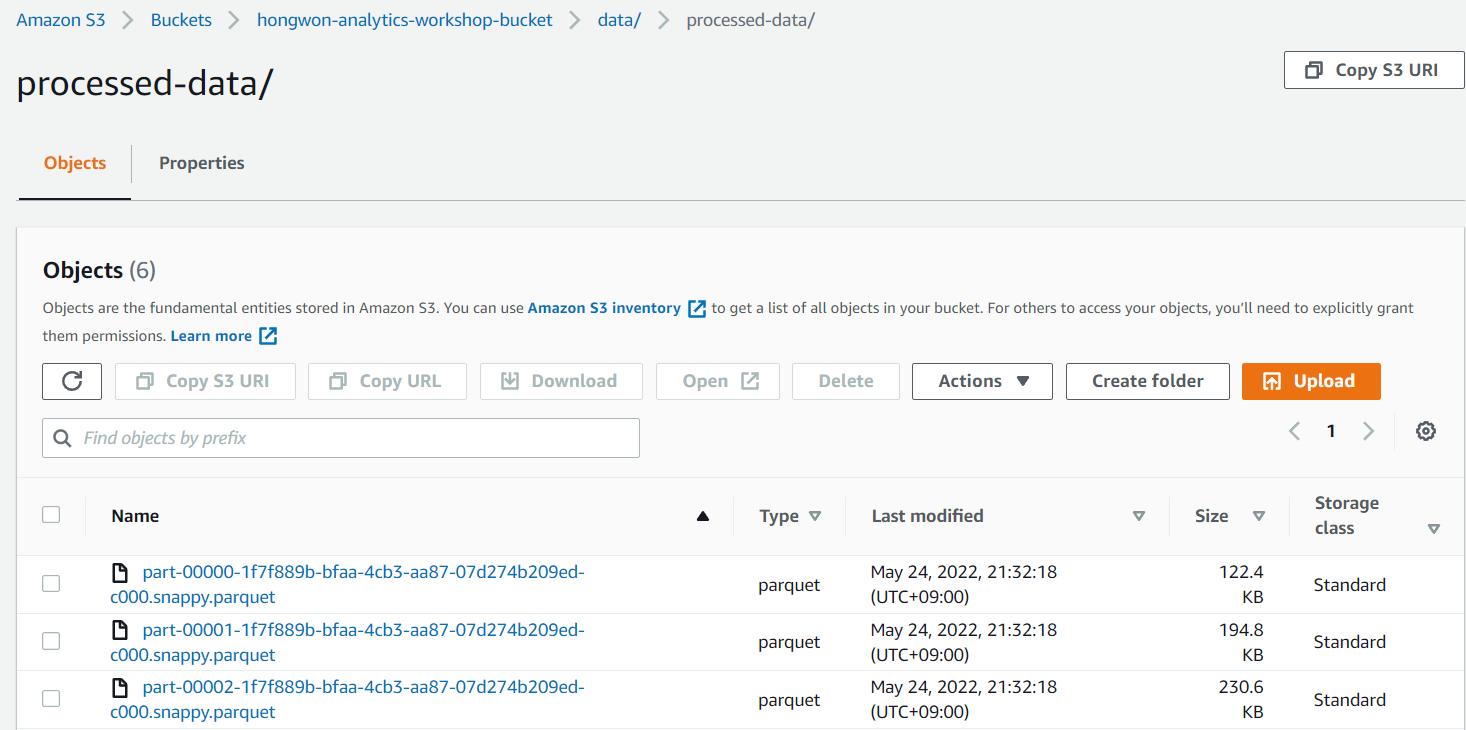Click the search magnifier icon

point(62,438)
